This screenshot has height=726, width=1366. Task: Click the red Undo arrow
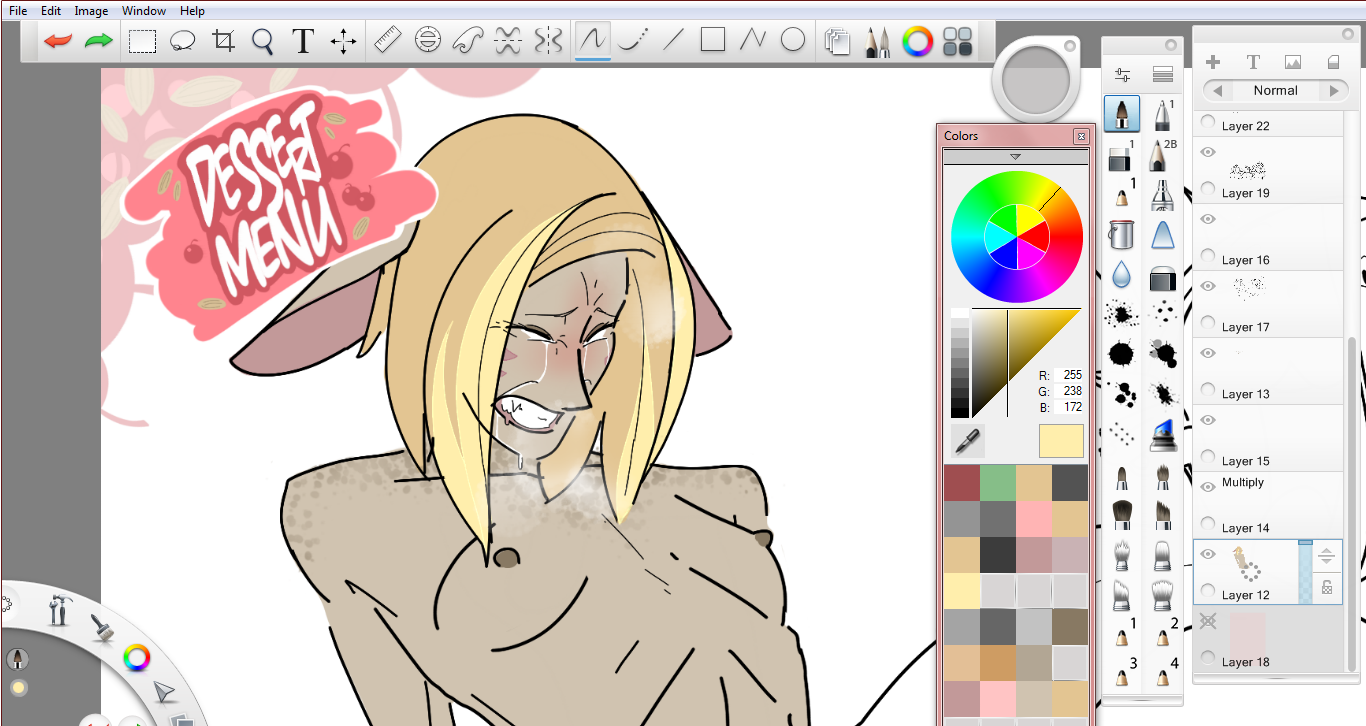tap(58, 41)
